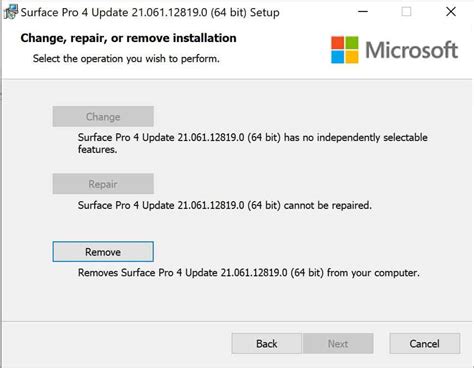This screenshot has width=474, height=368.
Task: Click the 'cannot be repaired' description
Action: [x=225, y=205]
